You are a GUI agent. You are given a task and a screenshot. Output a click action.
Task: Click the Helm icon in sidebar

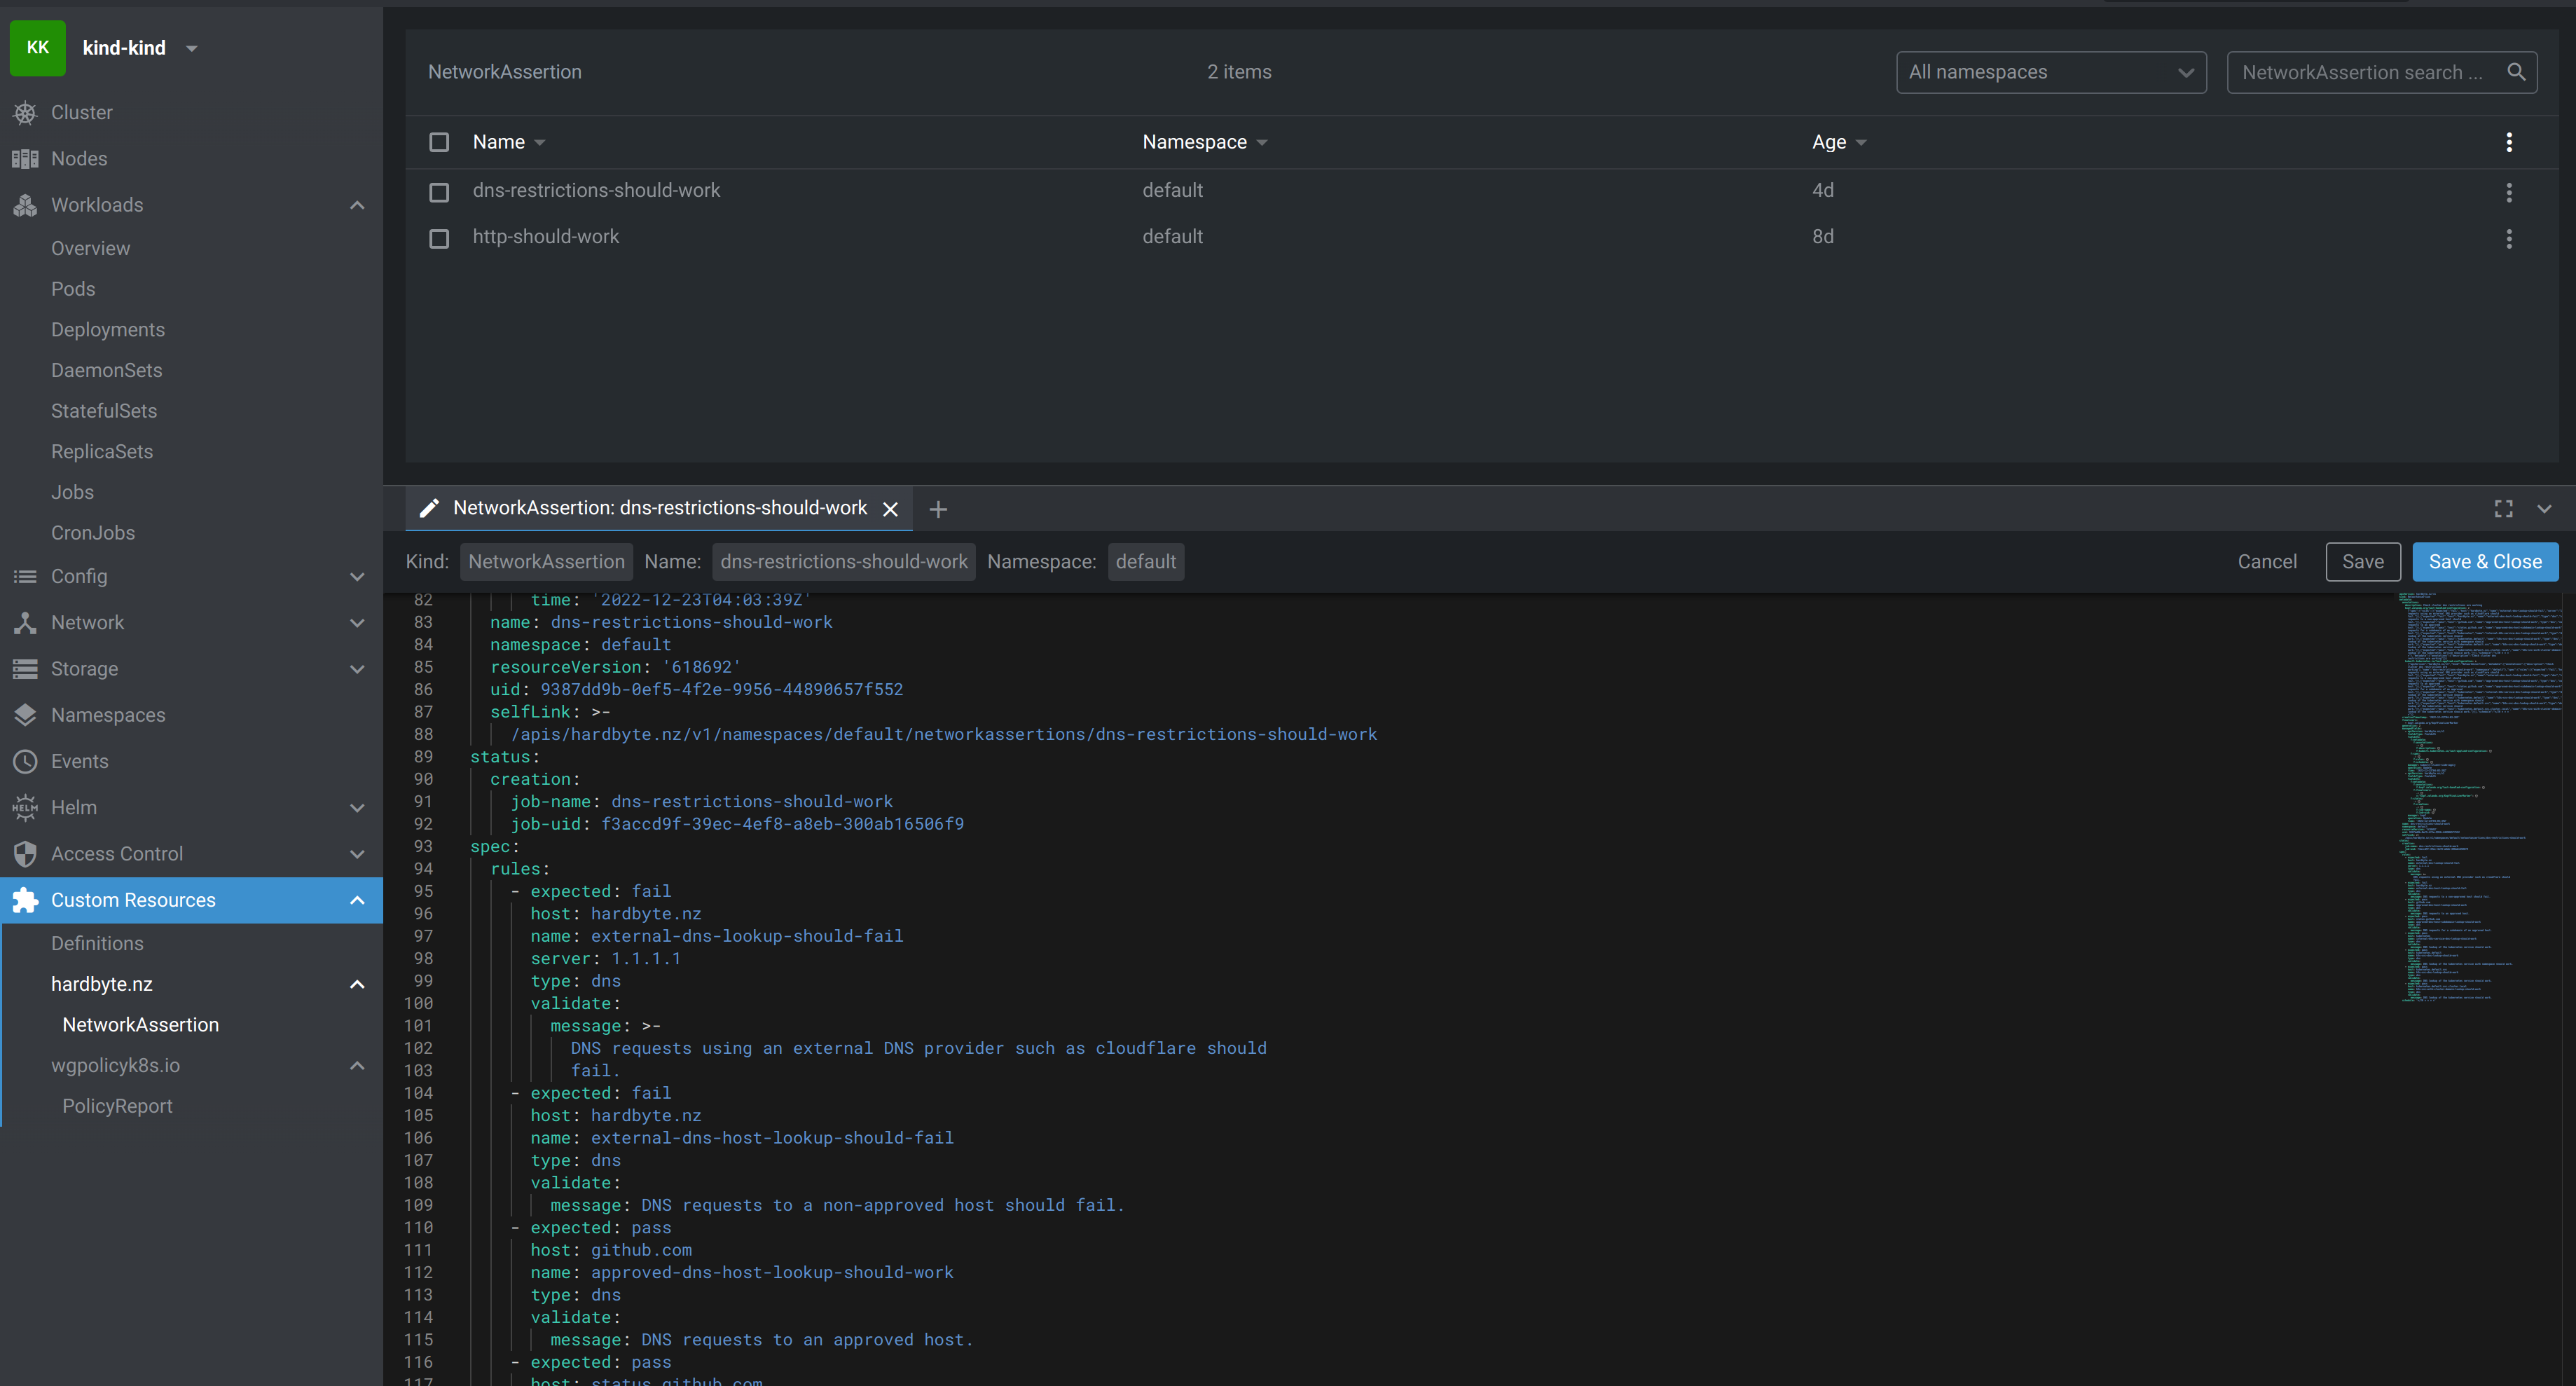pyautogui.click(x=25, y=807)
